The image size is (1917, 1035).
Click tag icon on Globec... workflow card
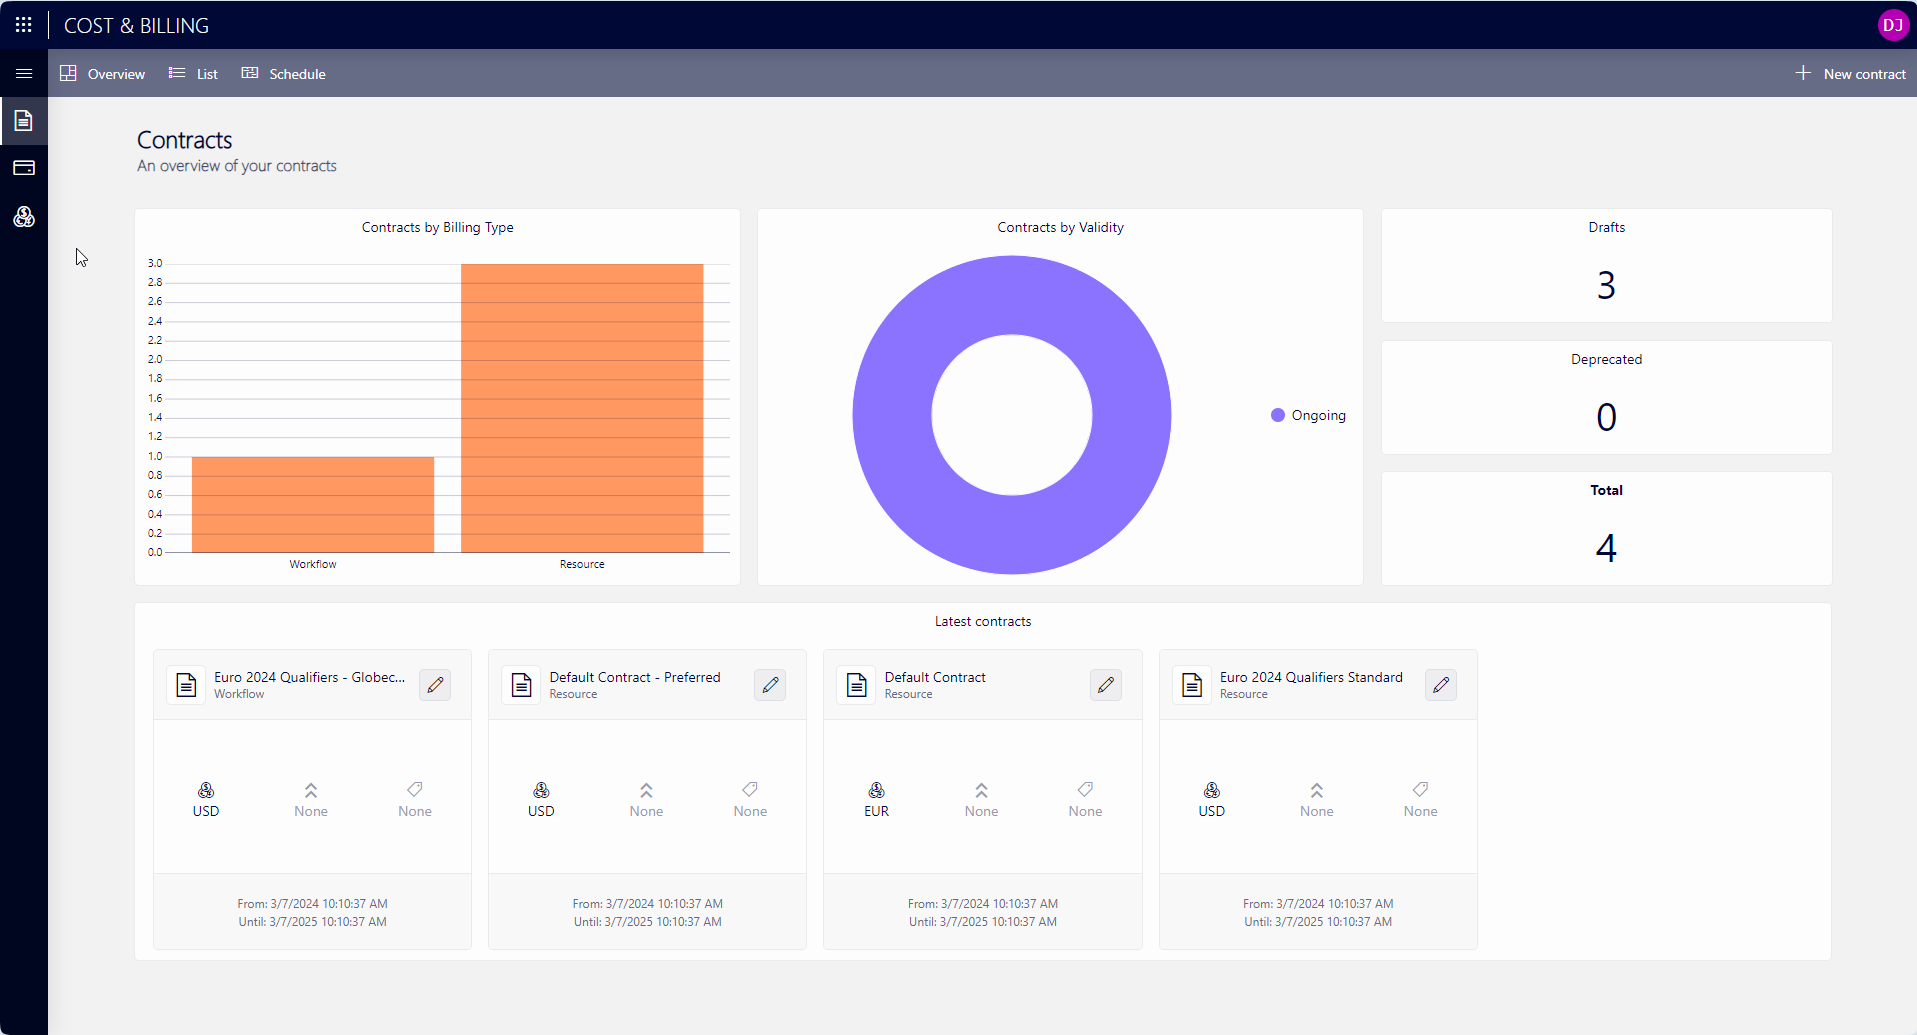click(x=415, y=789)
